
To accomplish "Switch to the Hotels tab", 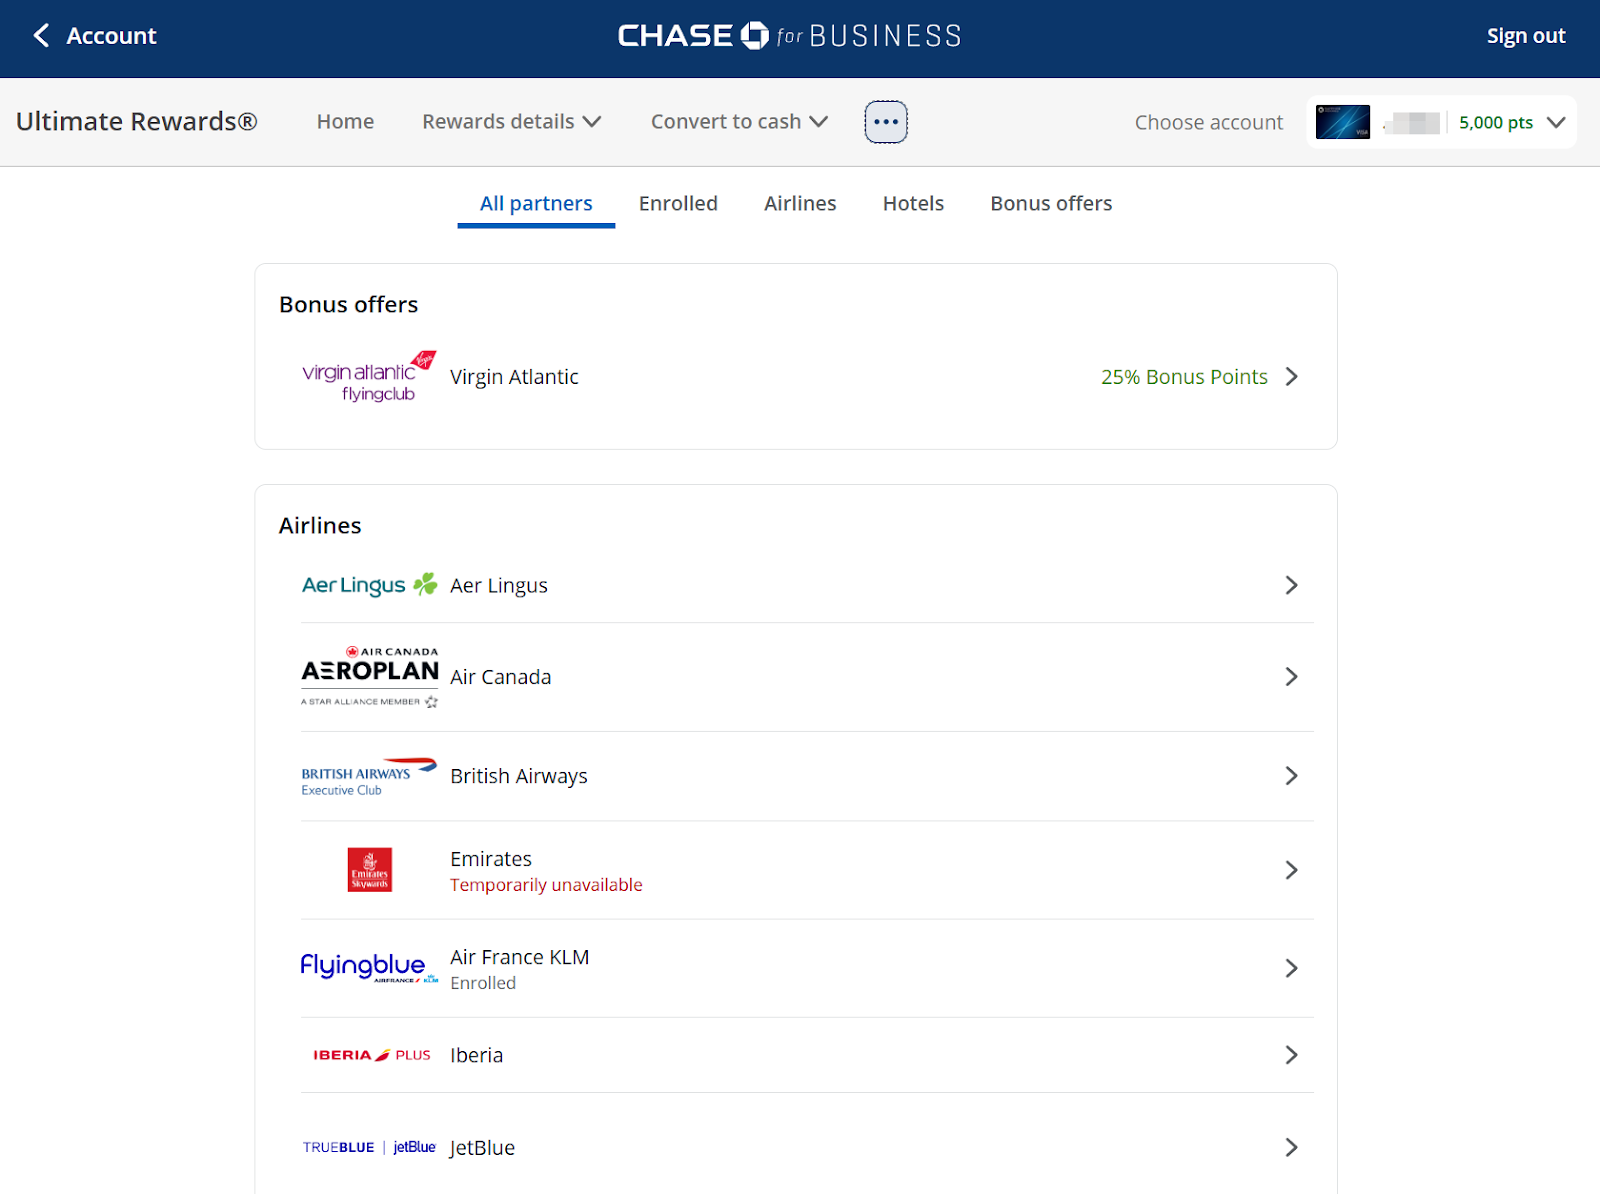I will 913,204.
